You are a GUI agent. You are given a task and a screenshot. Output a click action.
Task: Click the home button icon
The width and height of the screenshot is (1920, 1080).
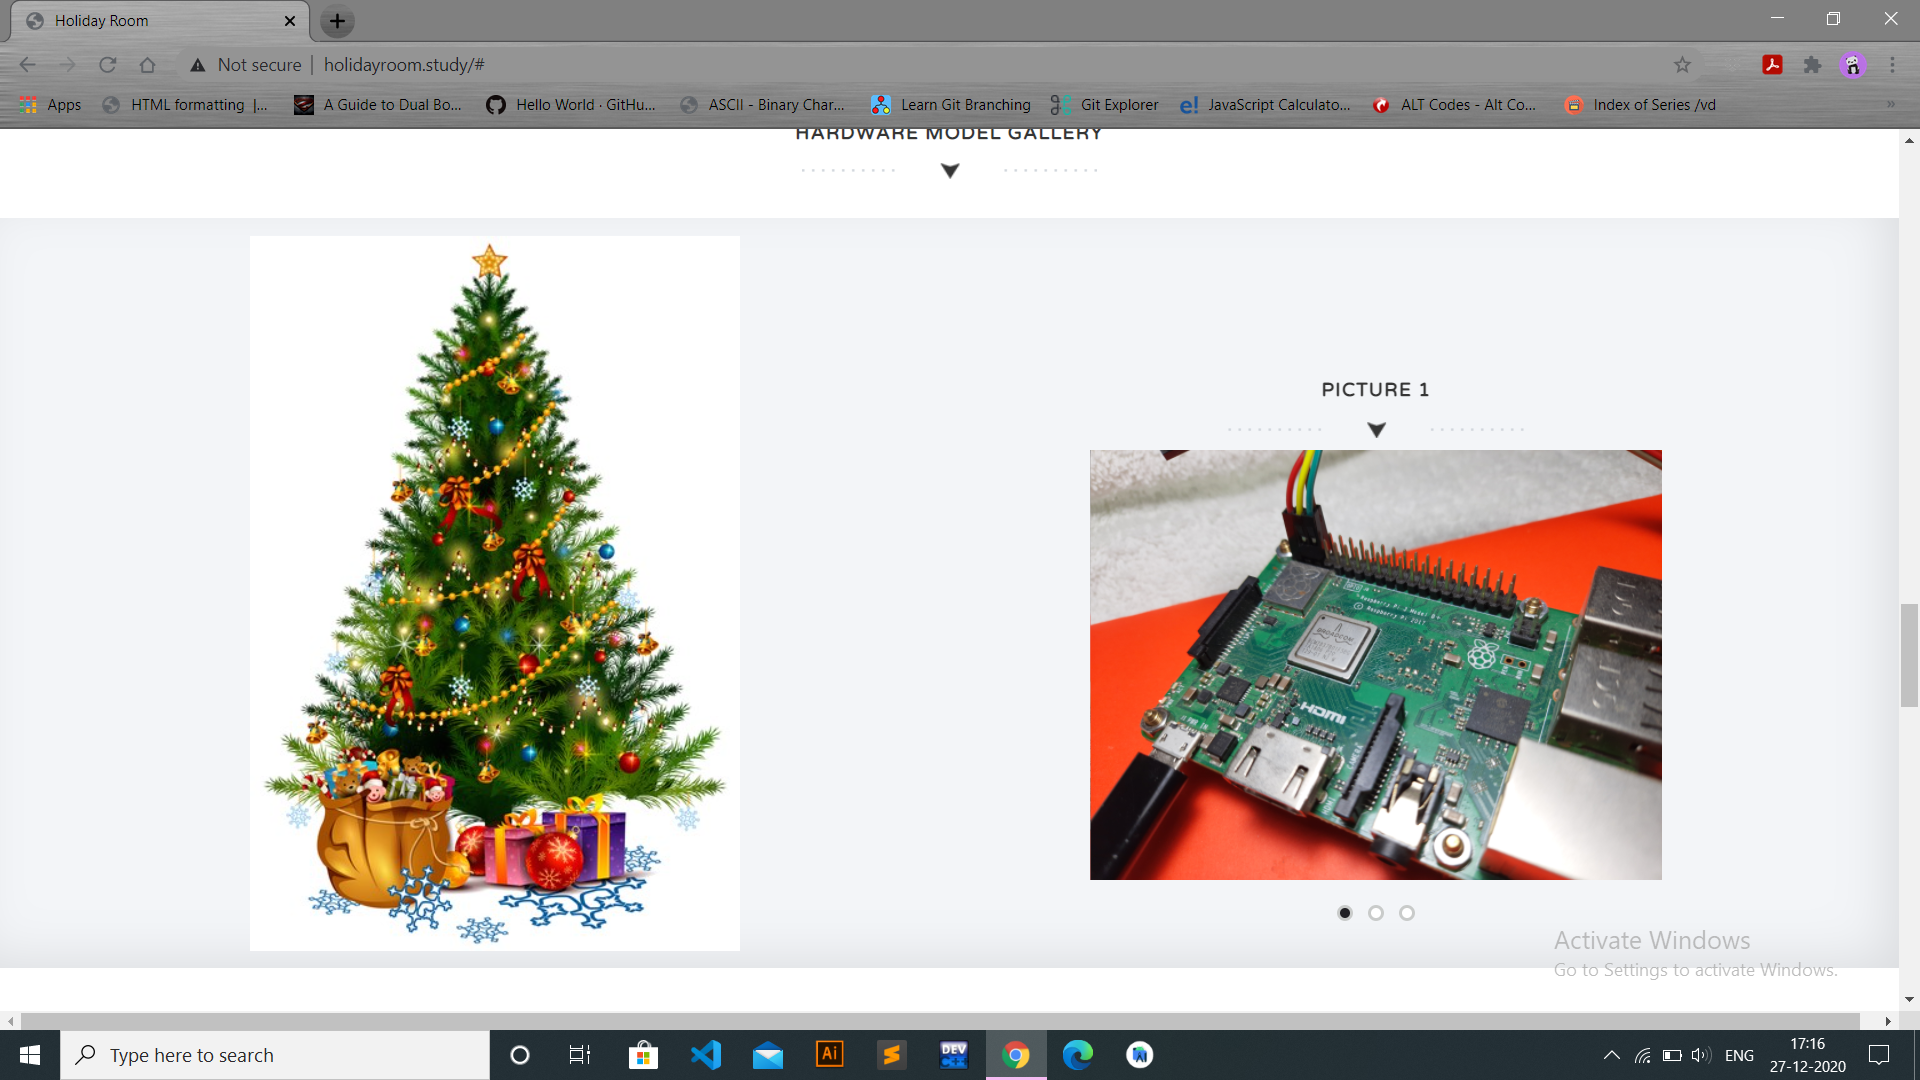pyautogui.click(x=147, y=65)
